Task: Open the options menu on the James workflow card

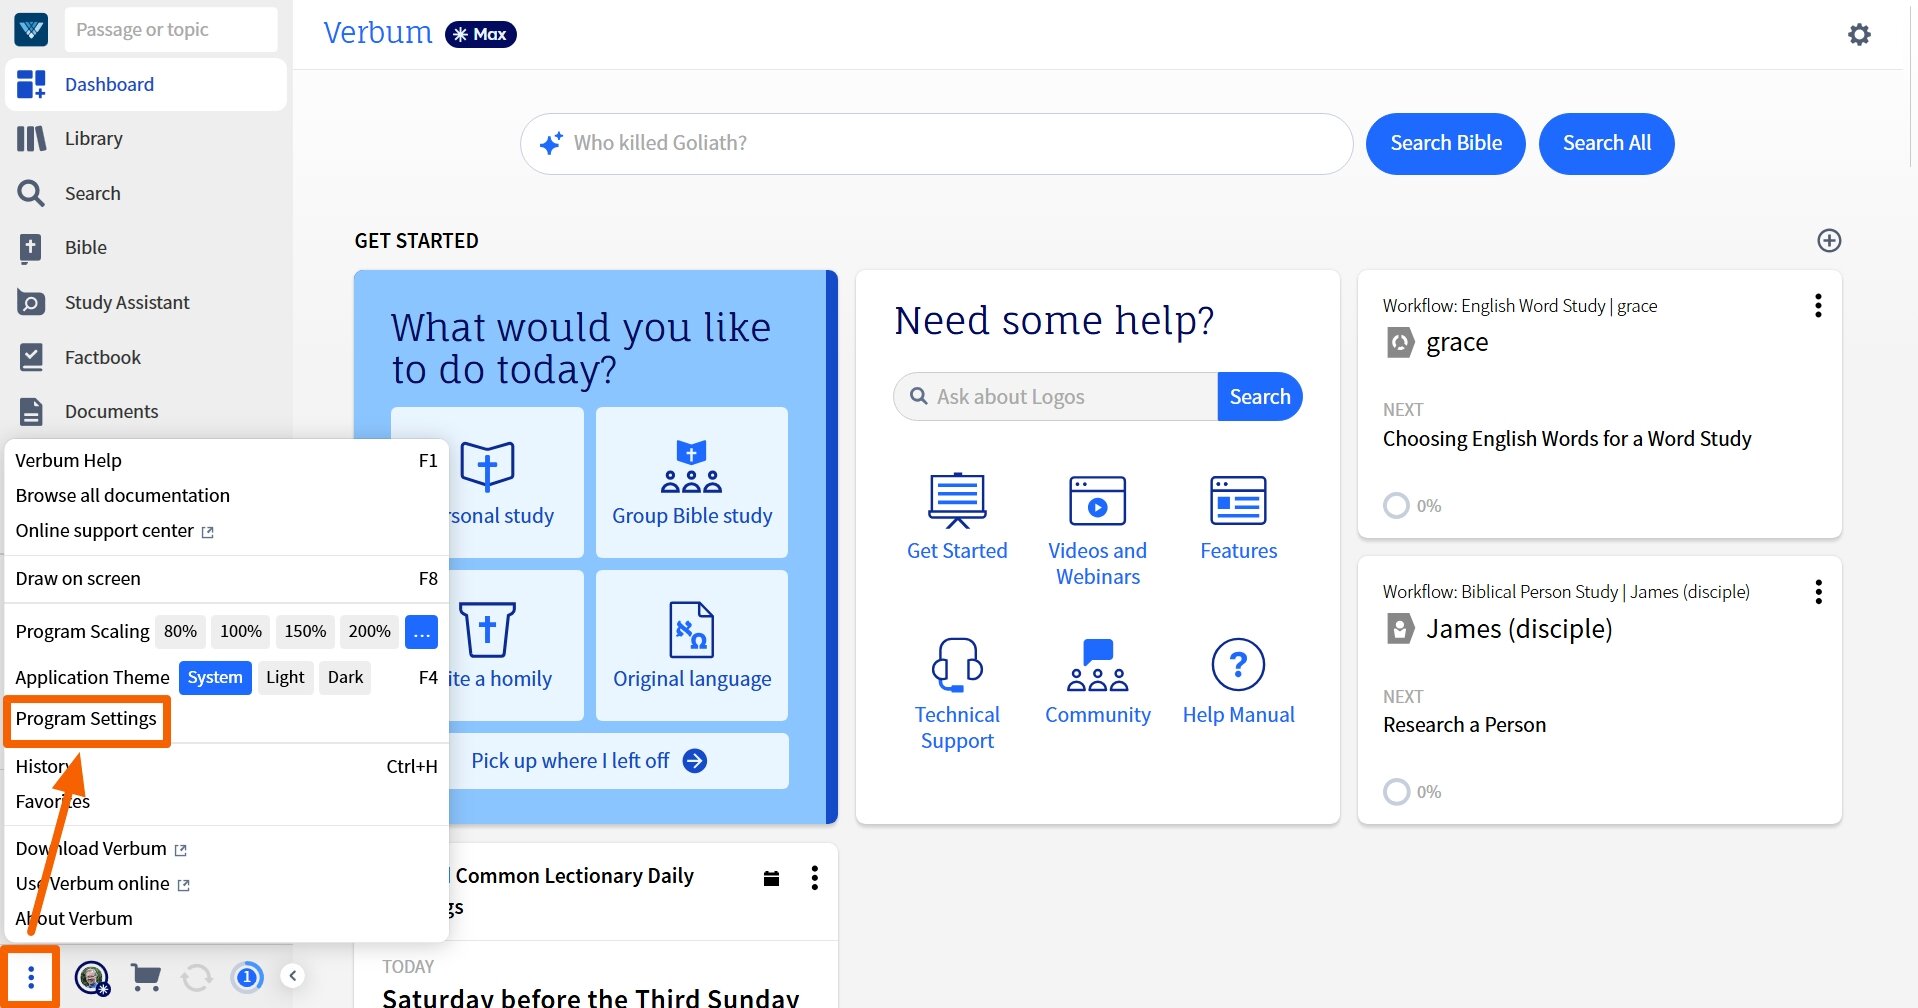Action: [1818, 592]
